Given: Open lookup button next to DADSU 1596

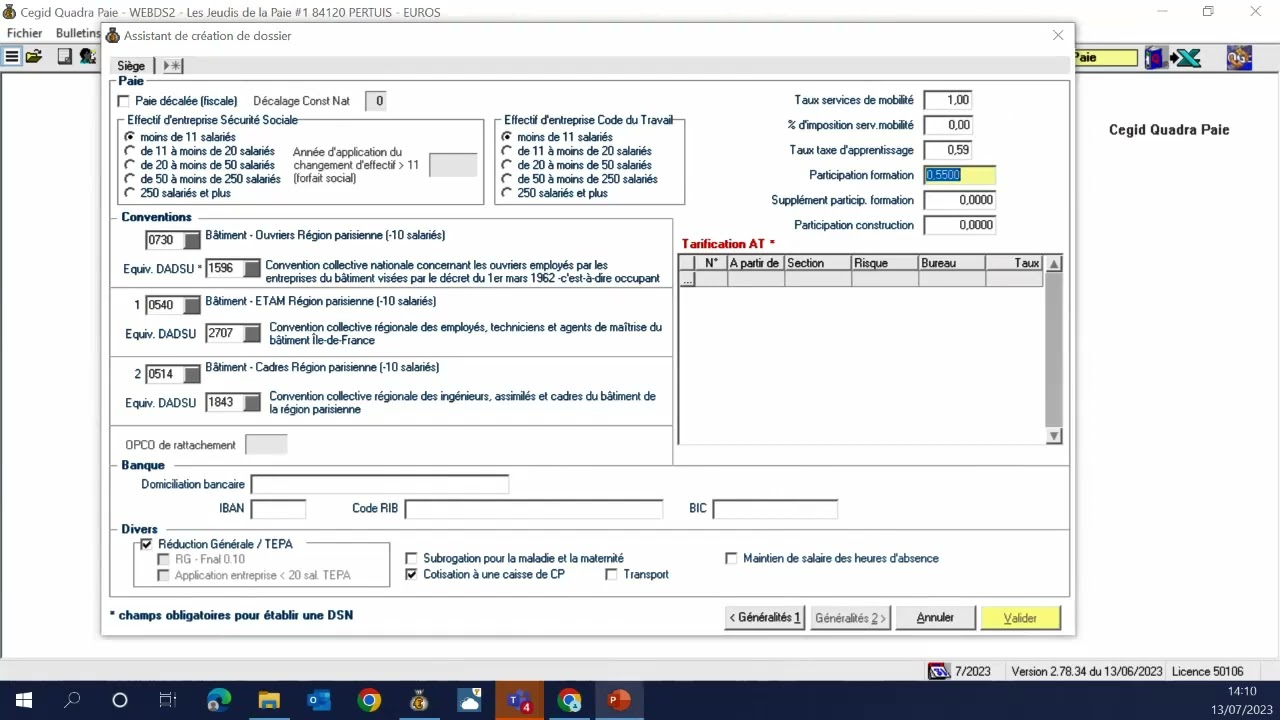Looking at the screenshot, I should coord(252,268).
